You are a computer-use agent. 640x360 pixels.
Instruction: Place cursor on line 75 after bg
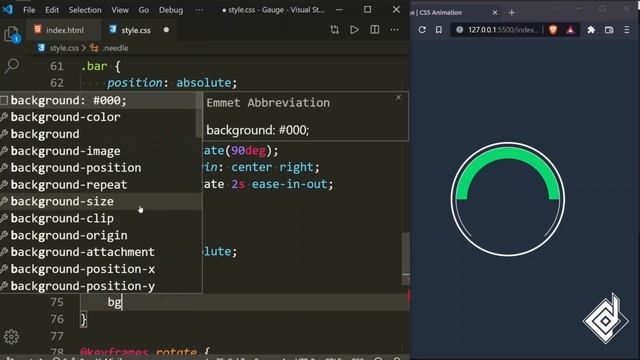(122, 302)
